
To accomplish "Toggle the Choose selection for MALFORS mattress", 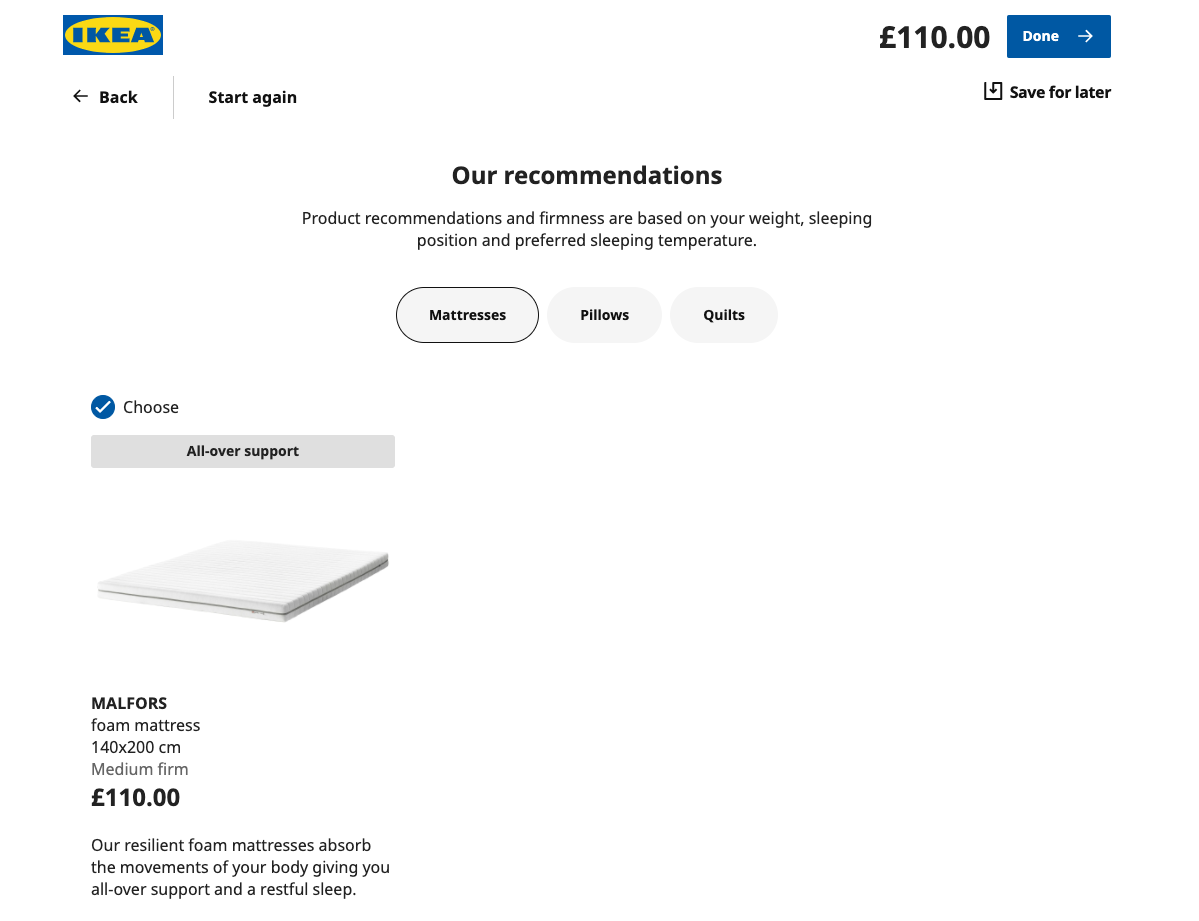I will coord(102,407).
